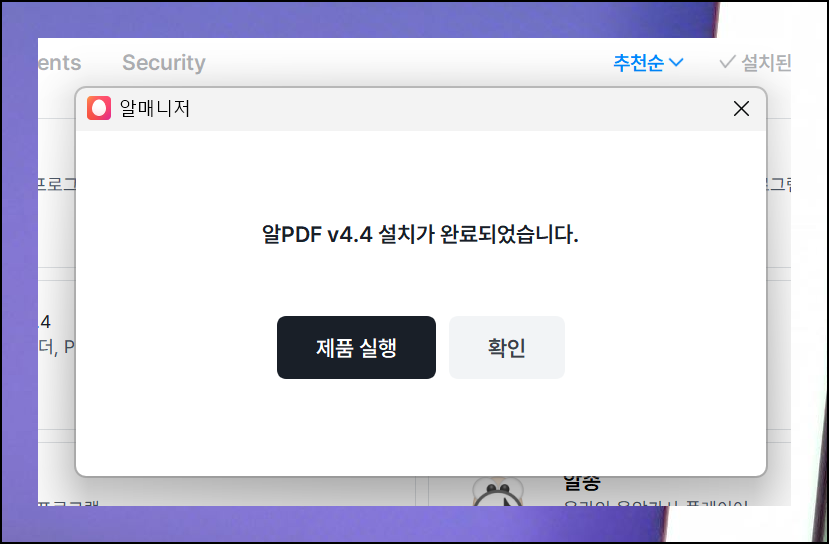Click the 프로그 text at left edge
The image size is (829, 544).
pos(57,184)
